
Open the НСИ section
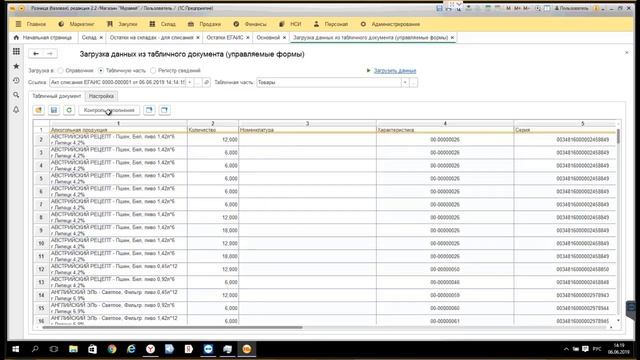290,24
